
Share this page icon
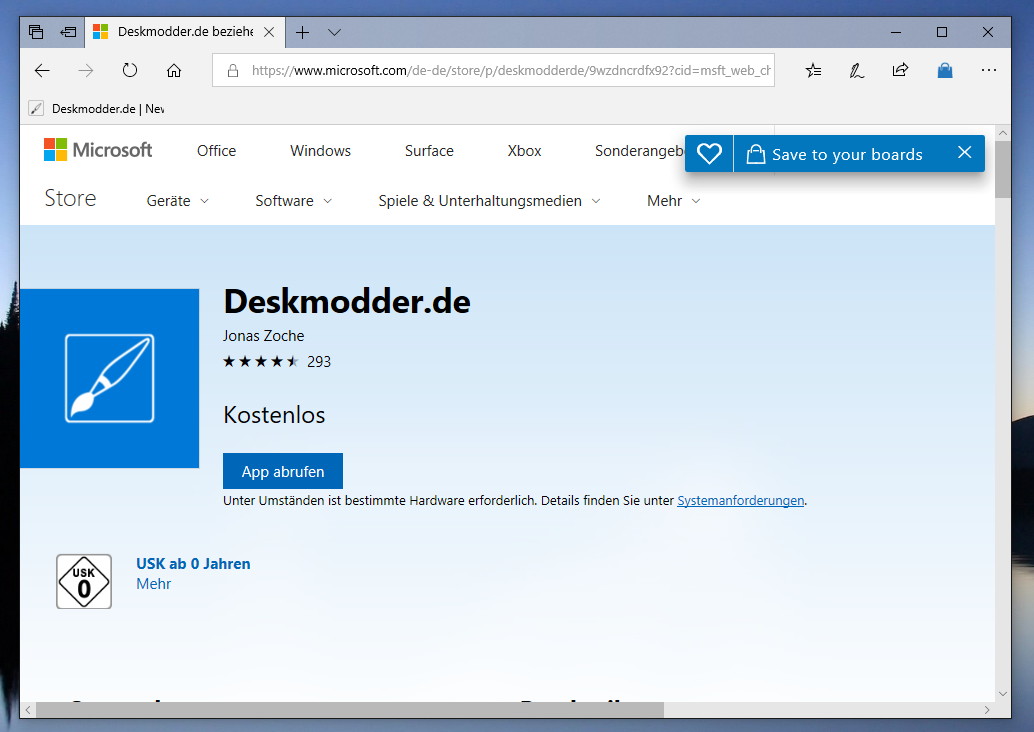900,70
